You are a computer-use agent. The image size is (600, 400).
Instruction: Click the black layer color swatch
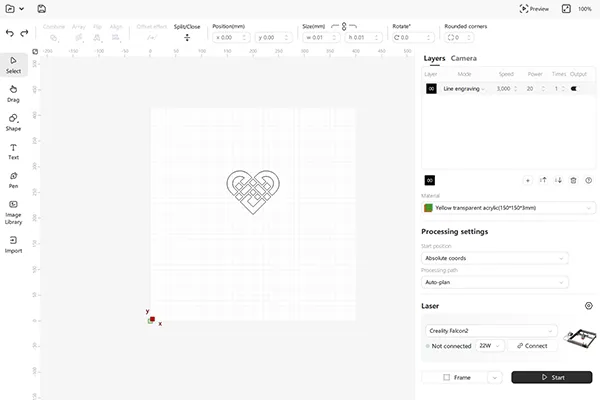(431, 89)
